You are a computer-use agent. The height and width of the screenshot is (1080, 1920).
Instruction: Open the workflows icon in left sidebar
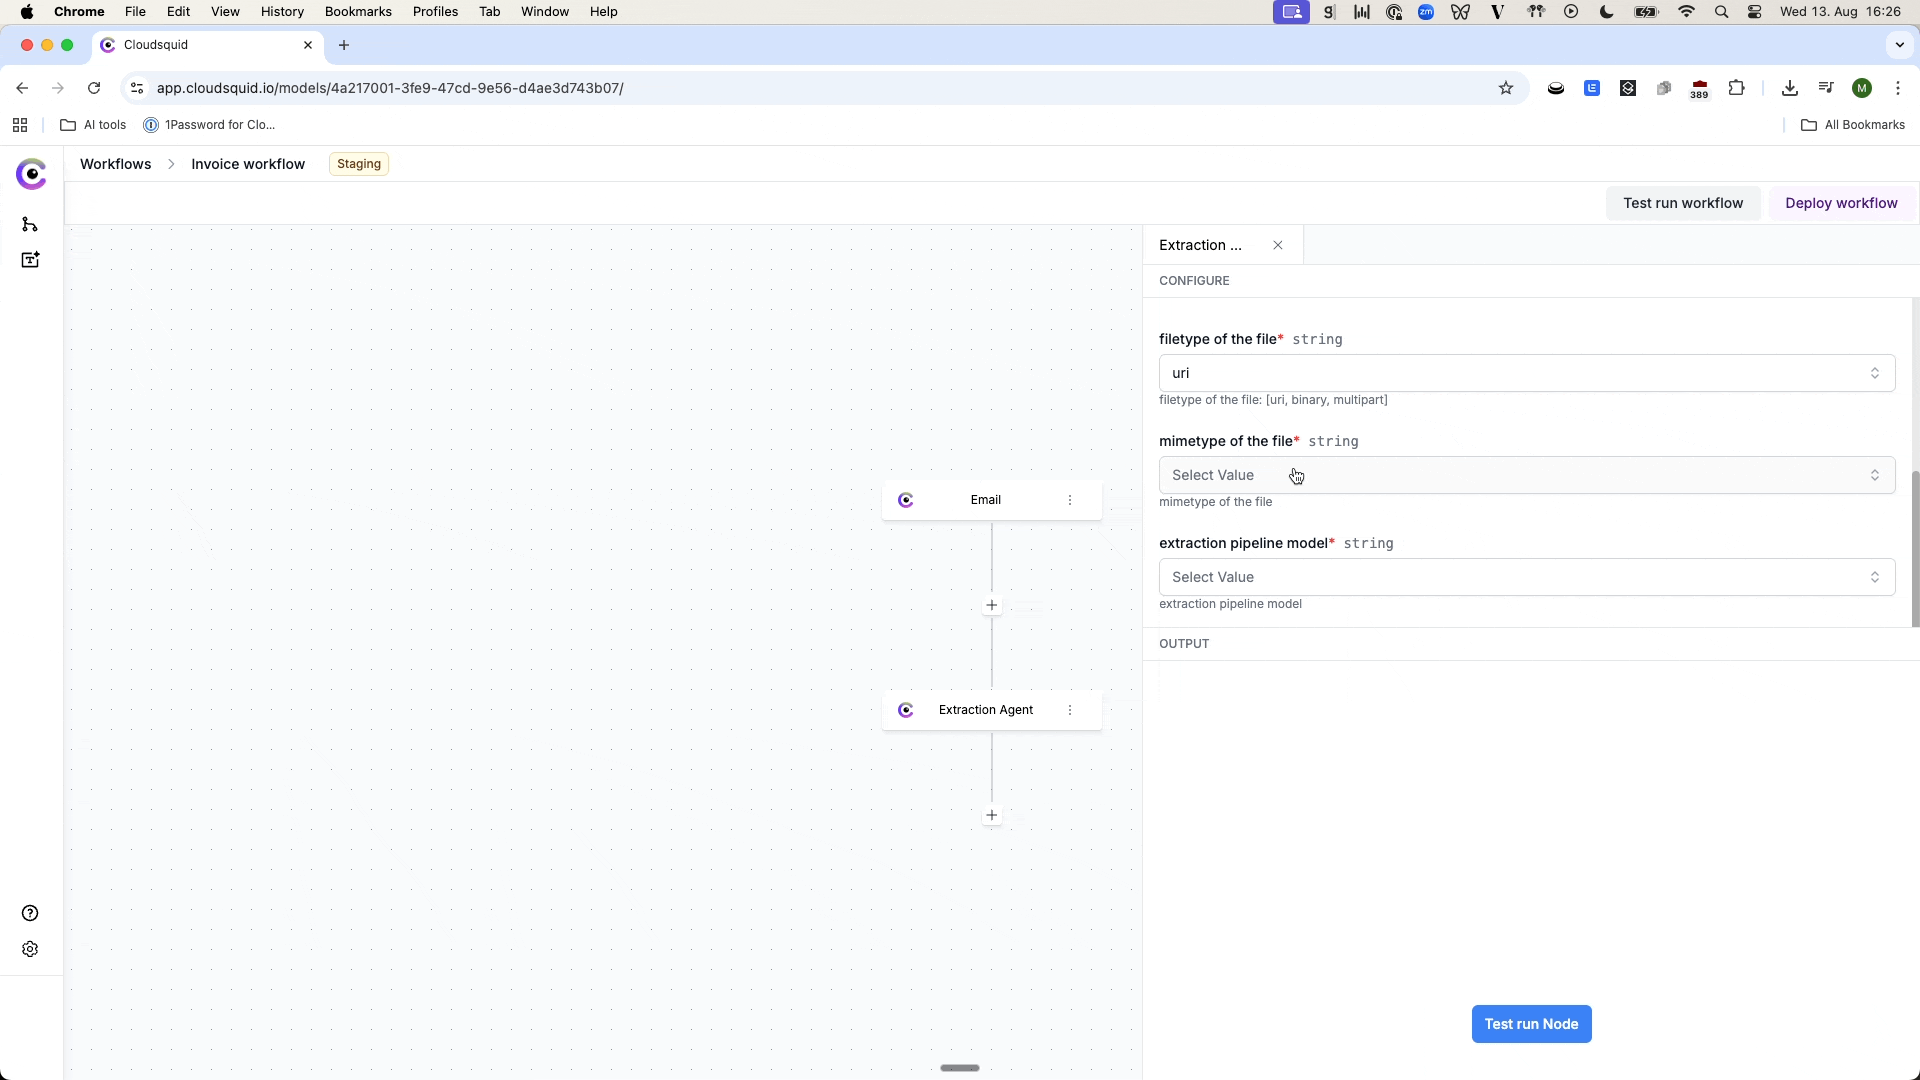tap(30, 224)
